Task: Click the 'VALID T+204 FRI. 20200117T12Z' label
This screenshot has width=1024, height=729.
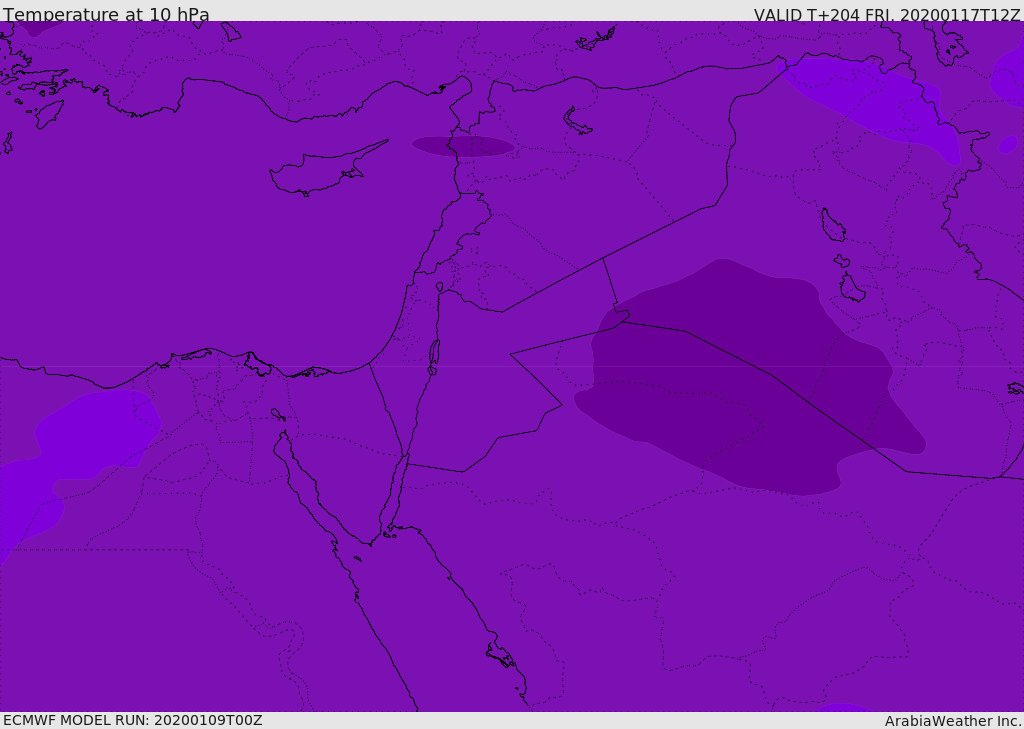Action: (887, 14)
